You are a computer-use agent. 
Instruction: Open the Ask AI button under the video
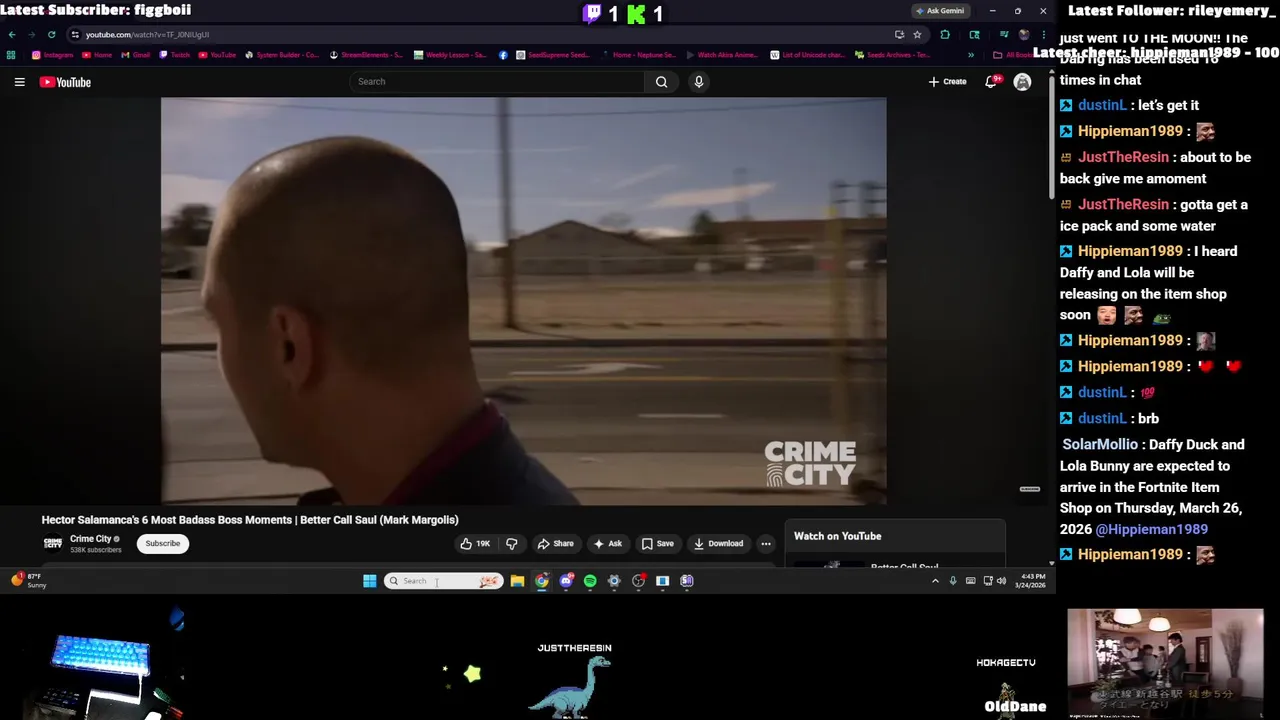point(607,544)
